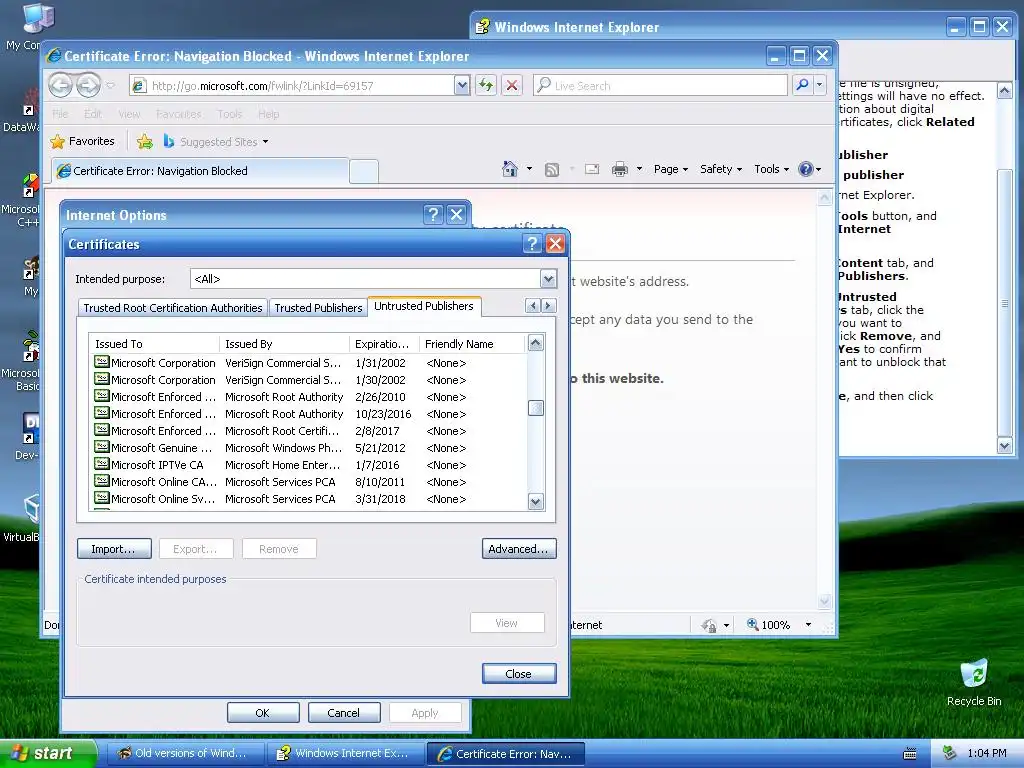Viewport: 1024px width, 768px height.
Task: Select certificate row expiring 1/31/2002
Action: (307, 363)
